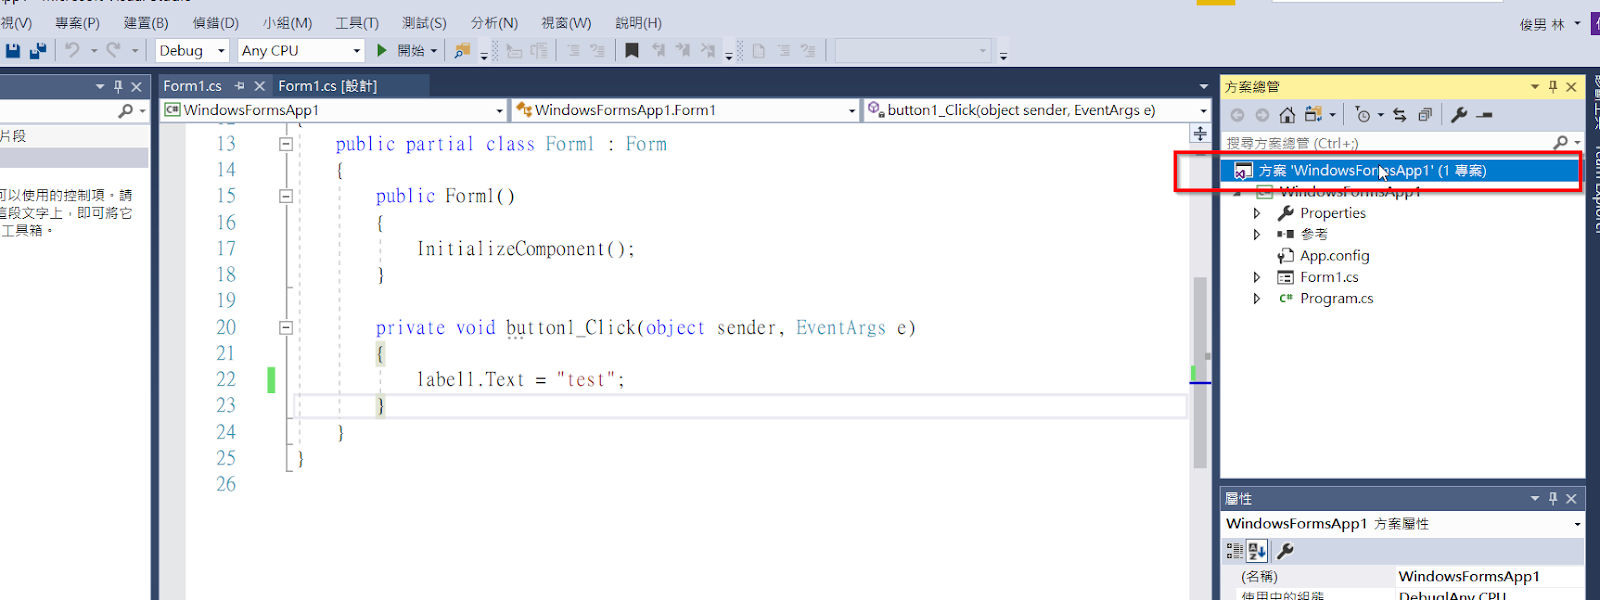Open the Properties object selector dropdown
1600x600 pixels.
tap(1577, 524)
